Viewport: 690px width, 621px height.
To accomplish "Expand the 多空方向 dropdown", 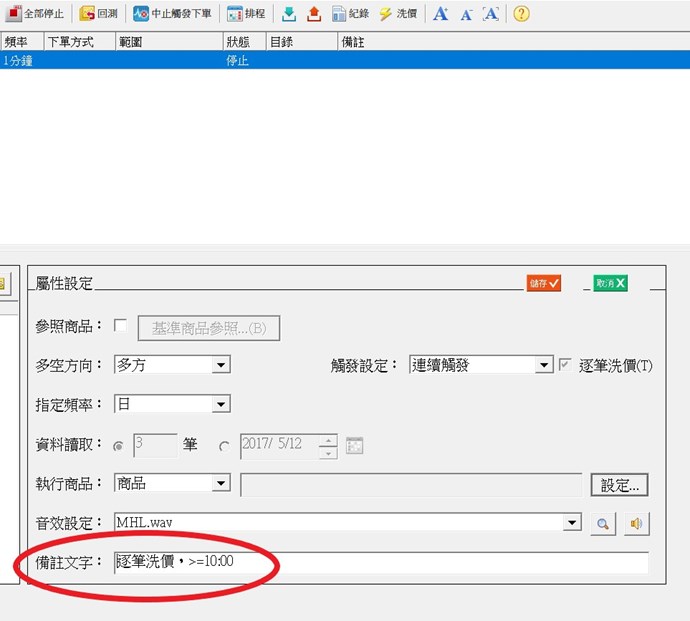I will pos(221,366).
